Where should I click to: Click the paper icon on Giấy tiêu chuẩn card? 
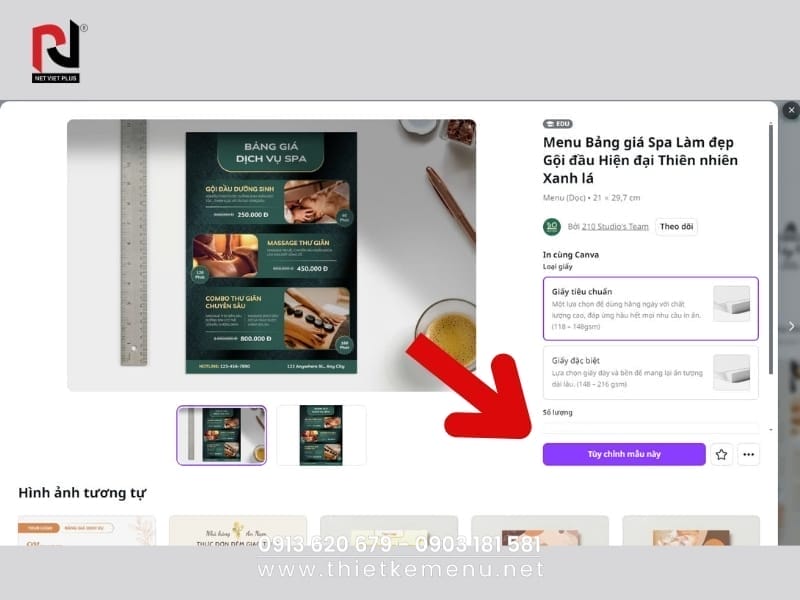[733, 305]
